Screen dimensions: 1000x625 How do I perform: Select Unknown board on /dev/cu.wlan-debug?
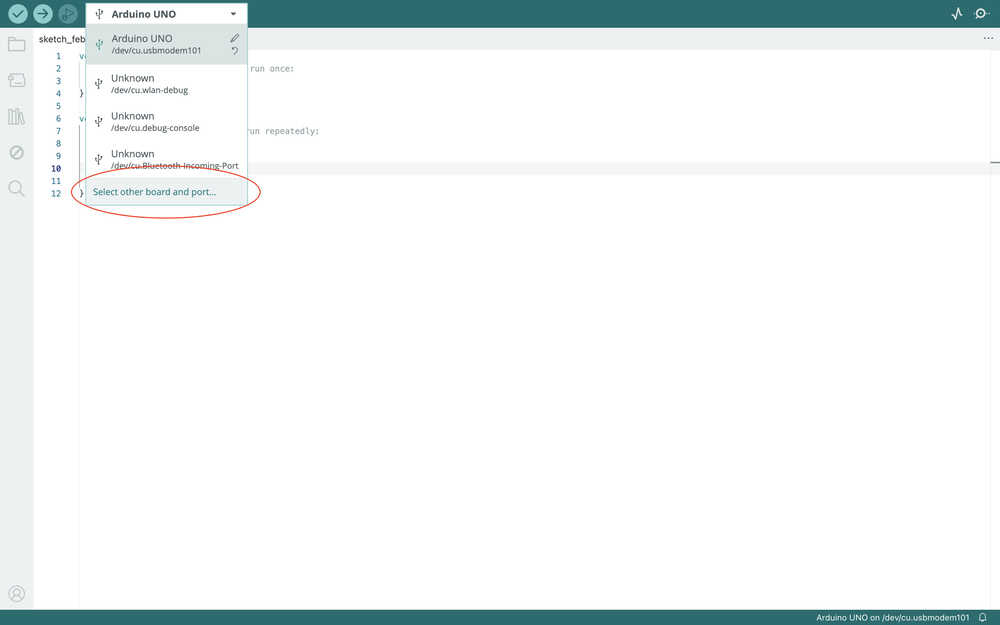[166, 84]
